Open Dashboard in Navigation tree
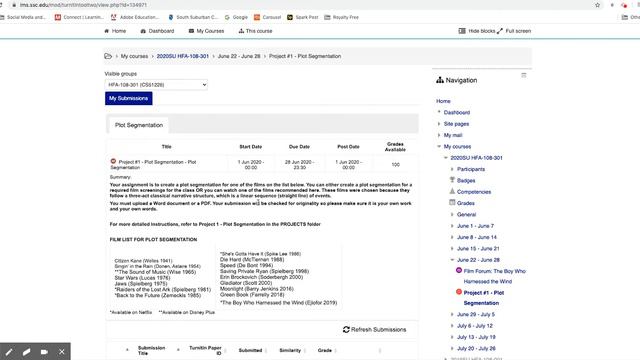This screenshot has height=360, width=640. tap(457, 112)
